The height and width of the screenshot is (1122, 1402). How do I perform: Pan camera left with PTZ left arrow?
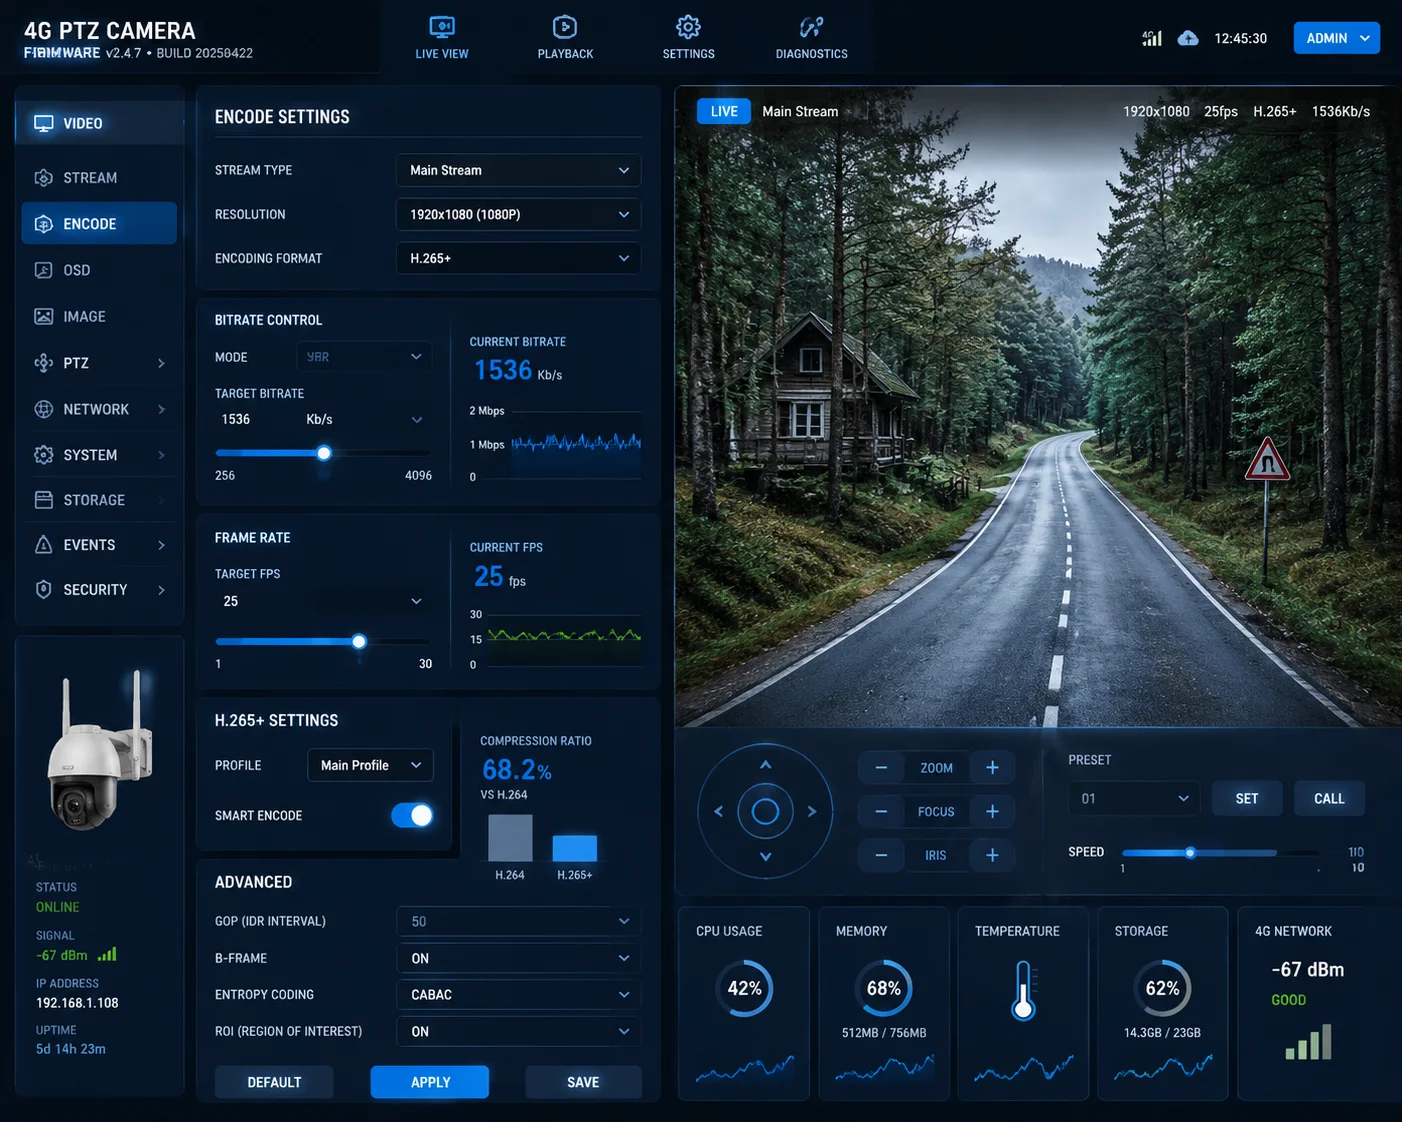pos(718,811)
